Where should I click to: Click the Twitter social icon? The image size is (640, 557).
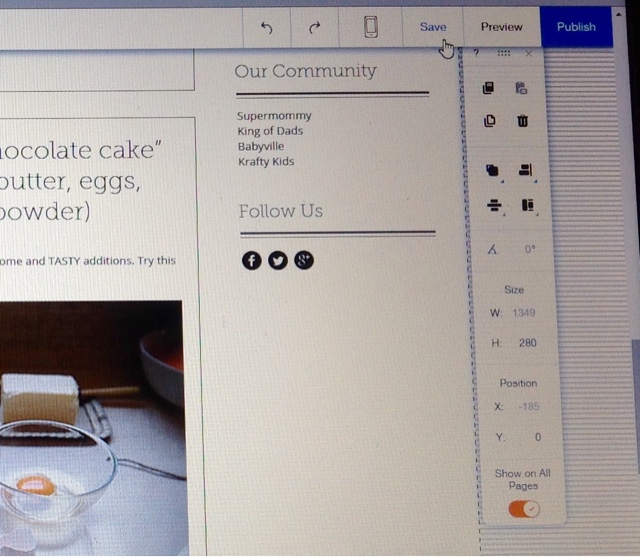click(278, 260)
